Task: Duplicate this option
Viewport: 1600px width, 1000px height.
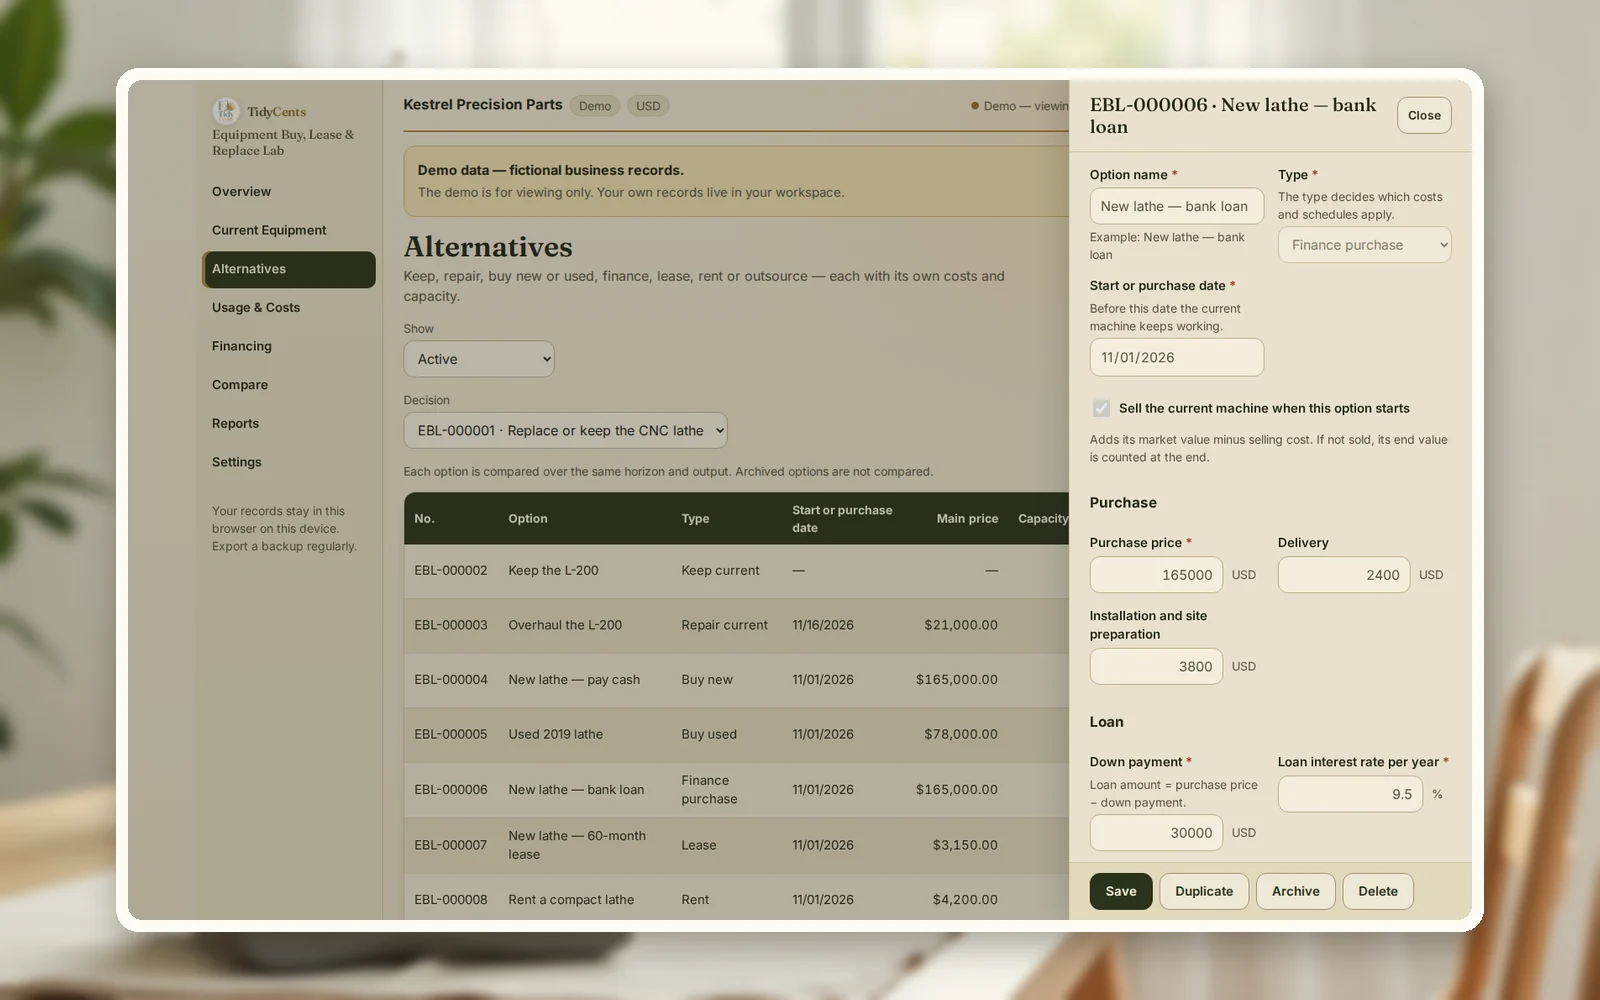Action: pos(1204,891)
